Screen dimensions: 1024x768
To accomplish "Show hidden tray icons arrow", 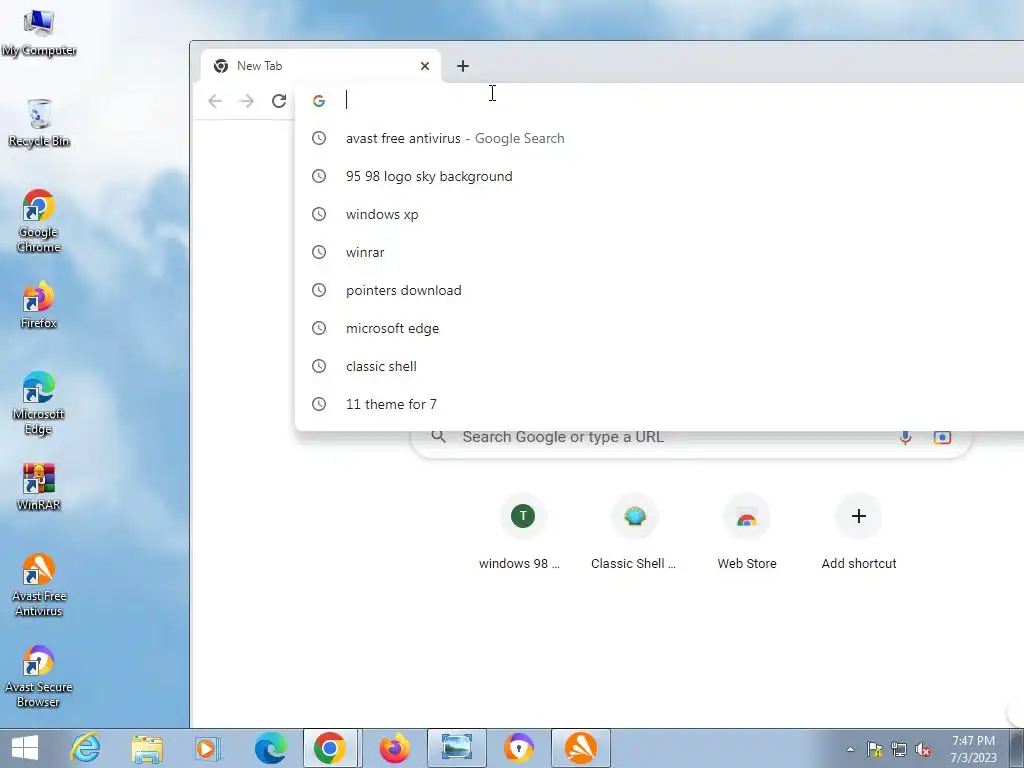I will tap(850, 750).
